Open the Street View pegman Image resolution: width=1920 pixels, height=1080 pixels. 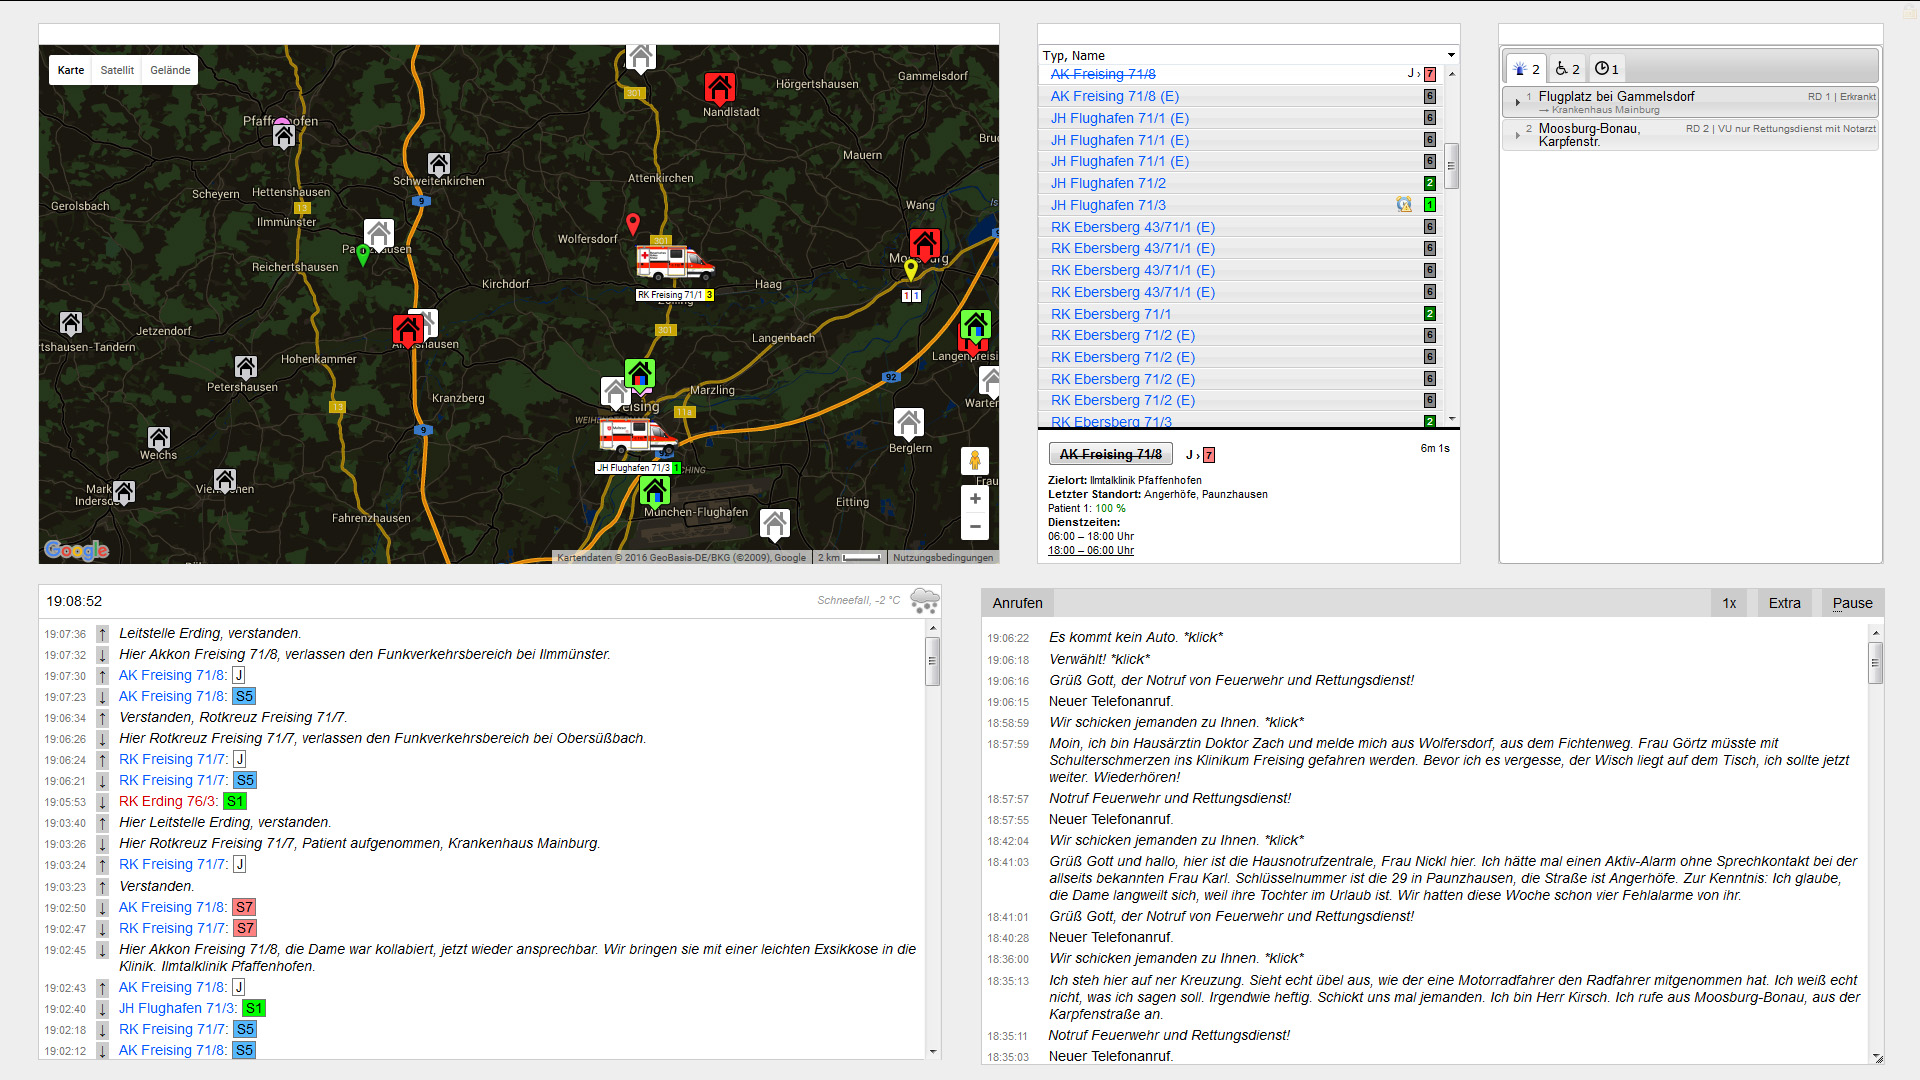(x=975, y=461)
